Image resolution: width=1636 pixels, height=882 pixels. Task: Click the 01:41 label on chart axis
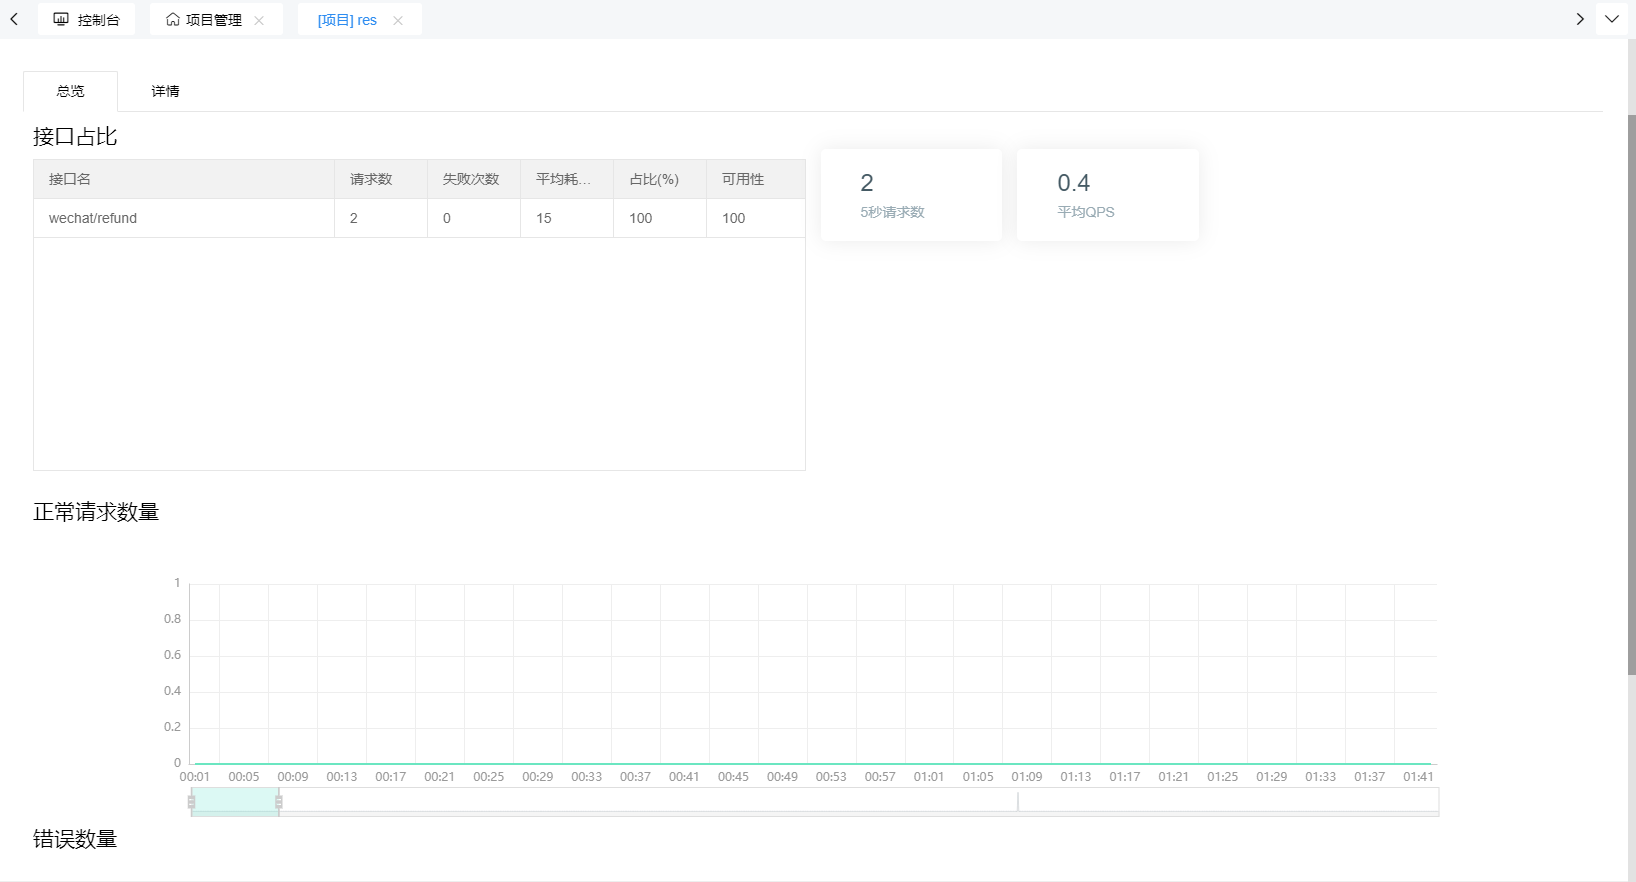(x=1418, y=777)
